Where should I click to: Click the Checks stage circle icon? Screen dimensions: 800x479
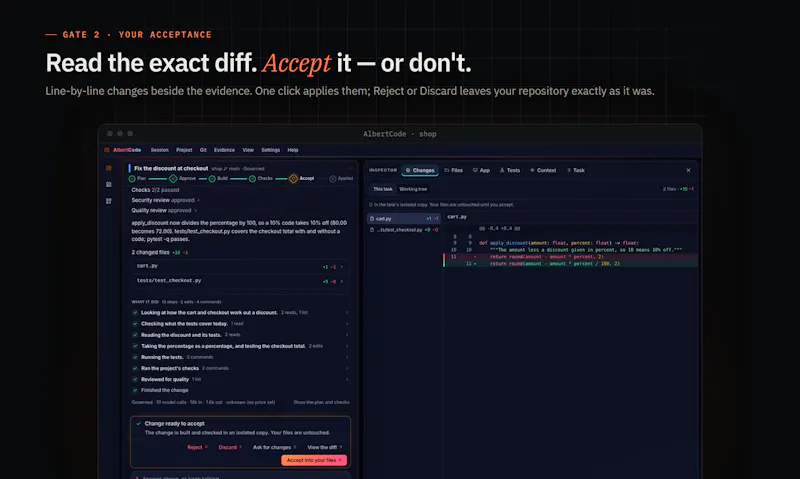coord(252,179)
